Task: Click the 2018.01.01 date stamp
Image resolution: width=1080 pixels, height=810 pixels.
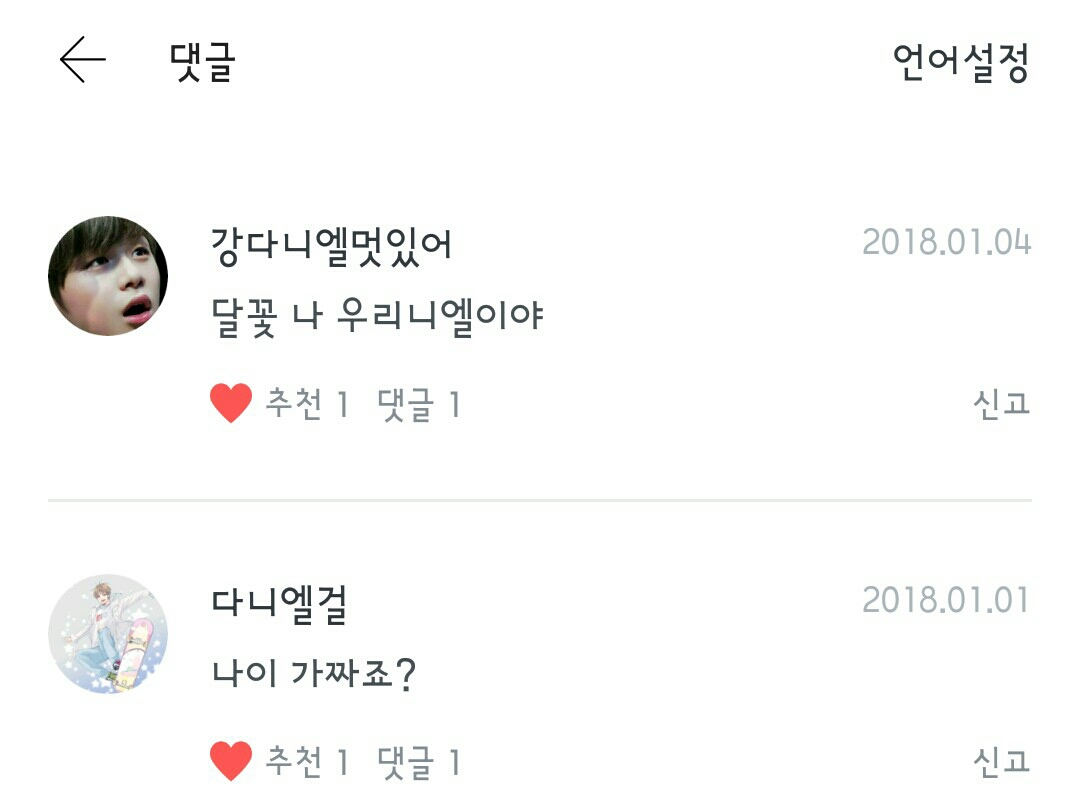Action: click(x=946, y=600)
